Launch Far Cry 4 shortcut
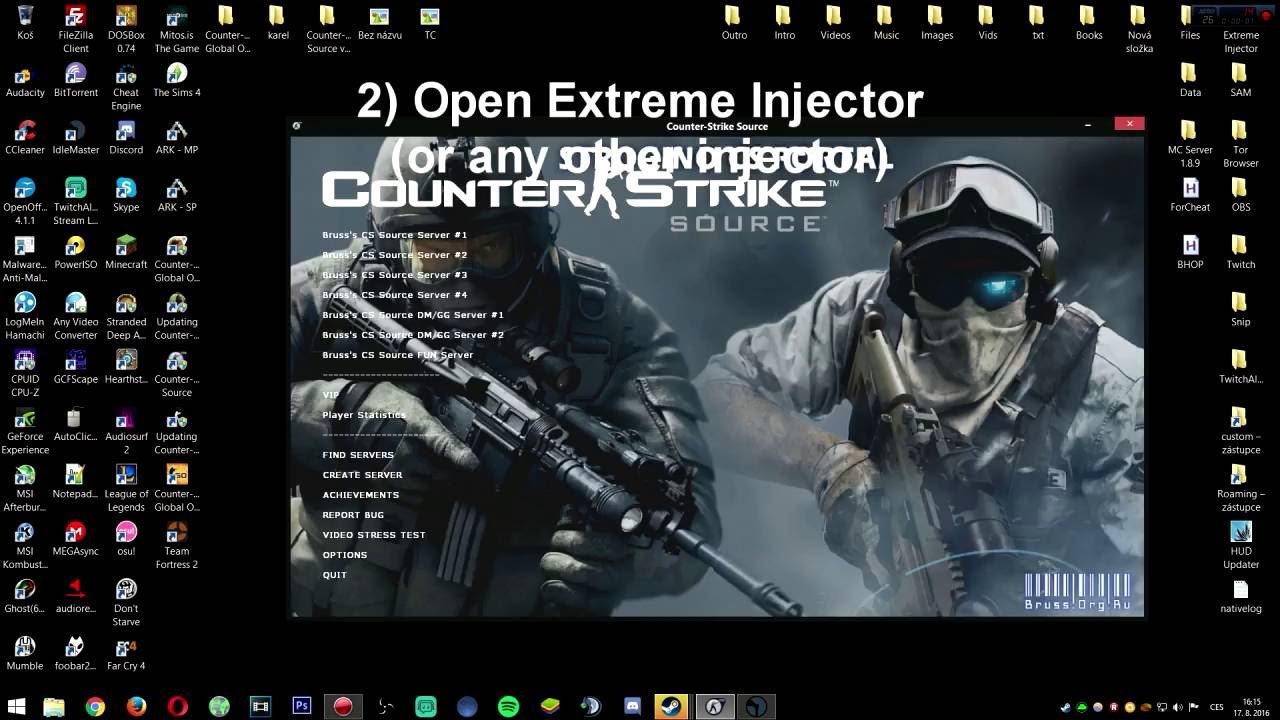 click(x=126, y=651)
